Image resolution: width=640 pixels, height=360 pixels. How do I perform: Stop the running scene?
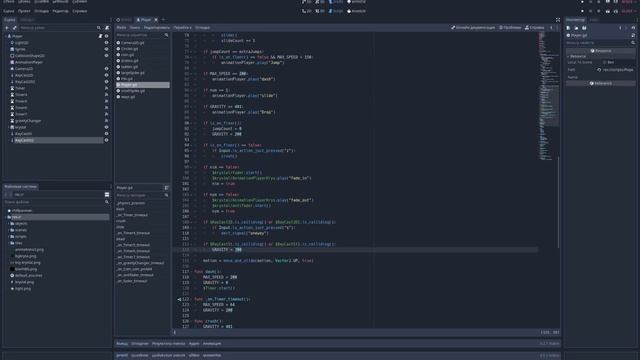(x=599, y=11)
